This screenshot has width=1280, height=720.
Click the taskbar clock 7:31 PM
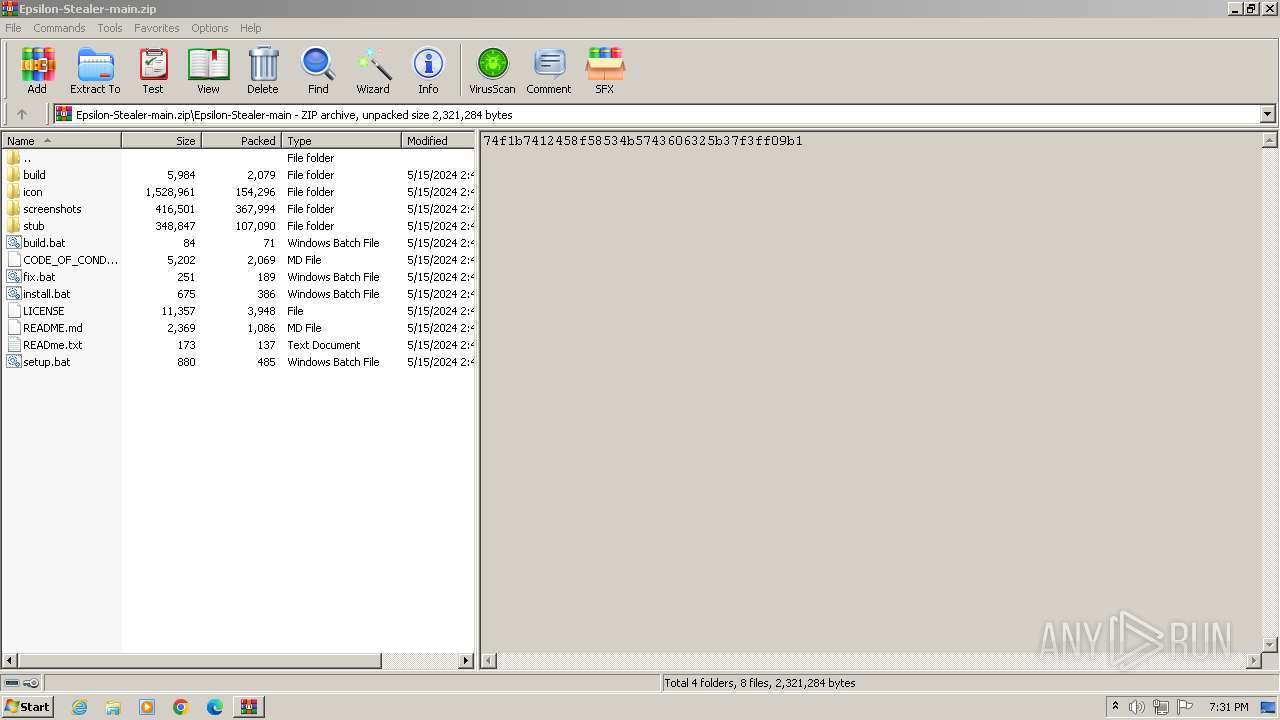point(1228,707)
